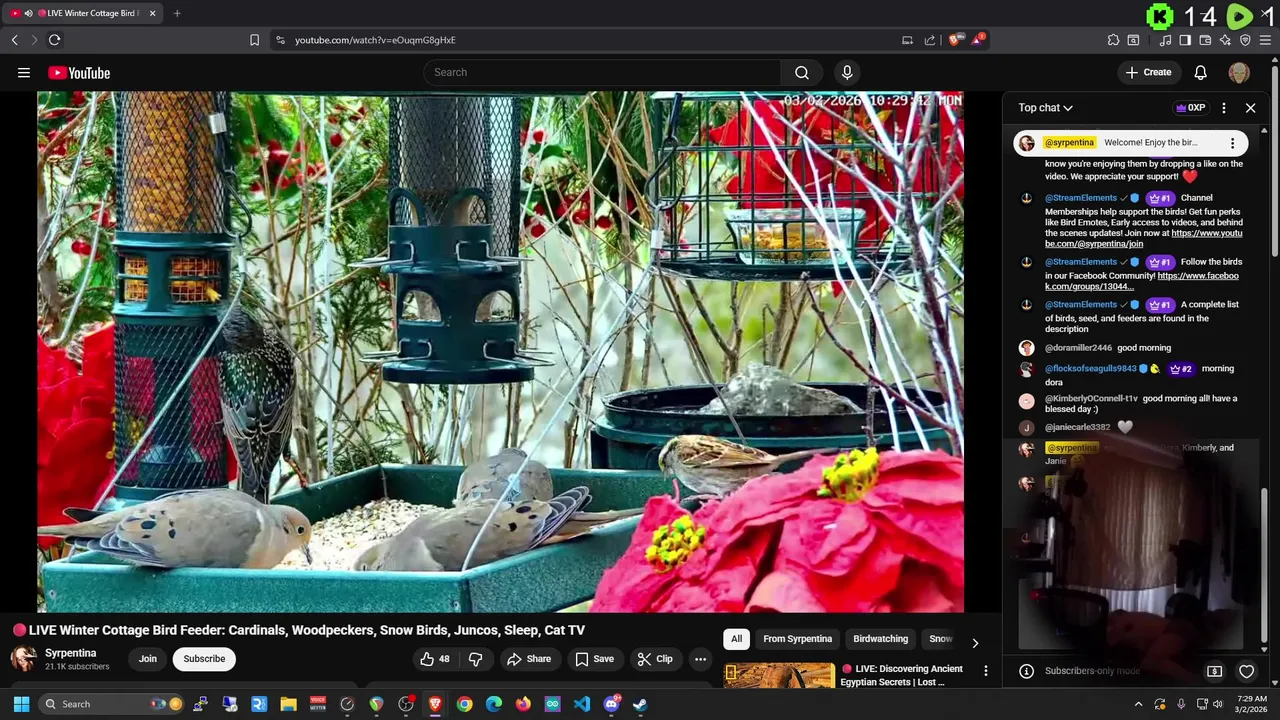This screenshot has height=720, width=1280.
Task: Open the account avatar menu
Action: pyautogui.click(x=1239, y=73)
